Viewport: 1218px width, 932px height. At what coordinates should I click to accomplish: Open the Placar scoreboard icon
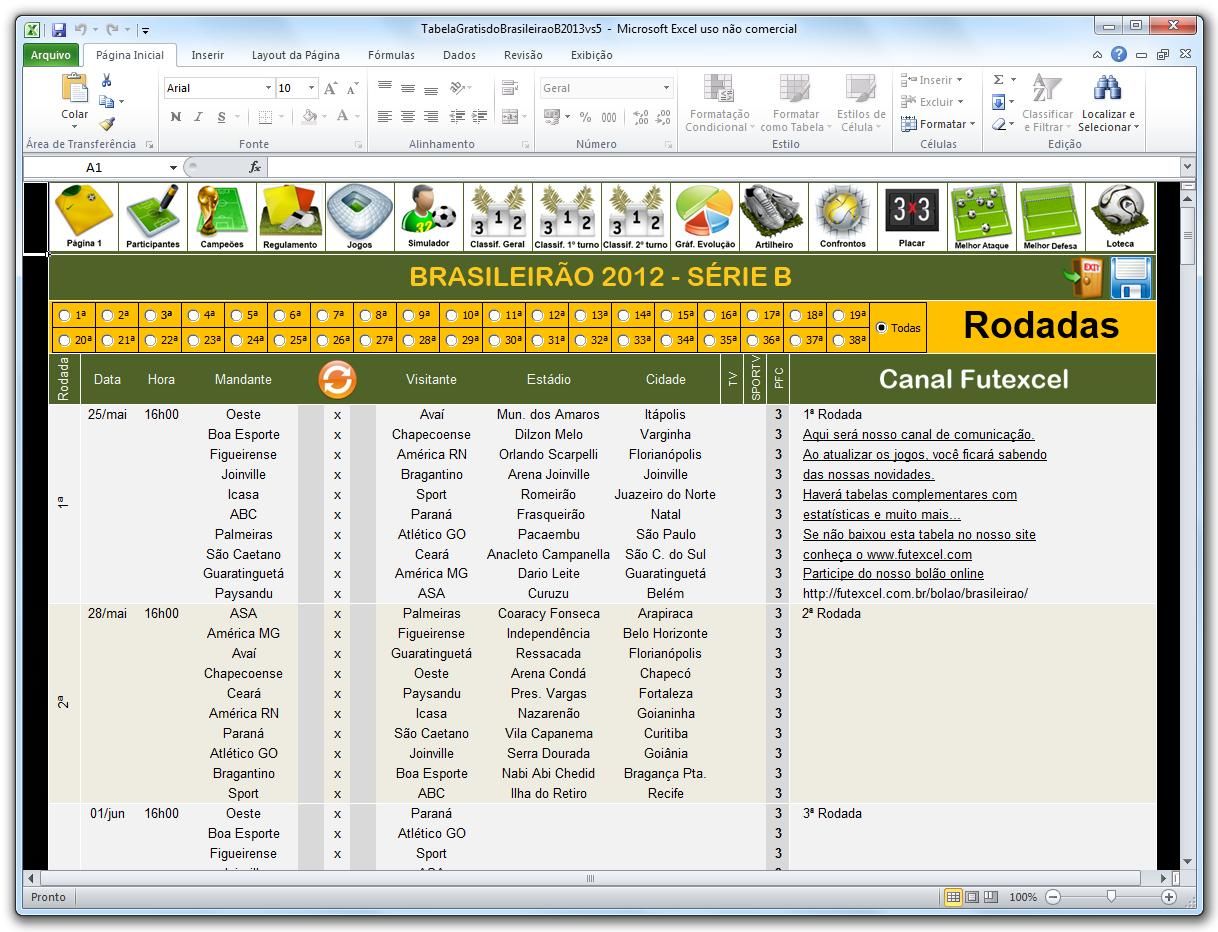coord(911,217)
